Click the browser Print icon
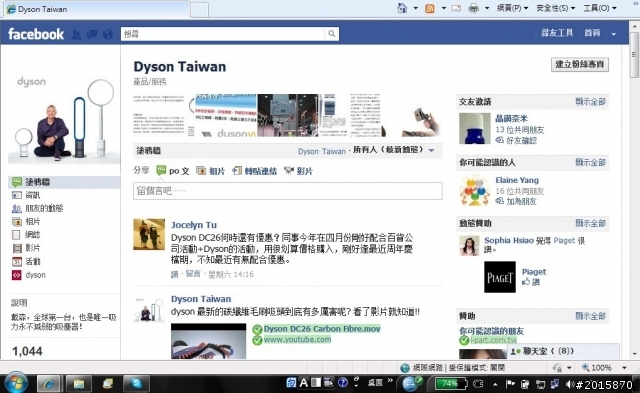640x393 pixels. [473, 8]
